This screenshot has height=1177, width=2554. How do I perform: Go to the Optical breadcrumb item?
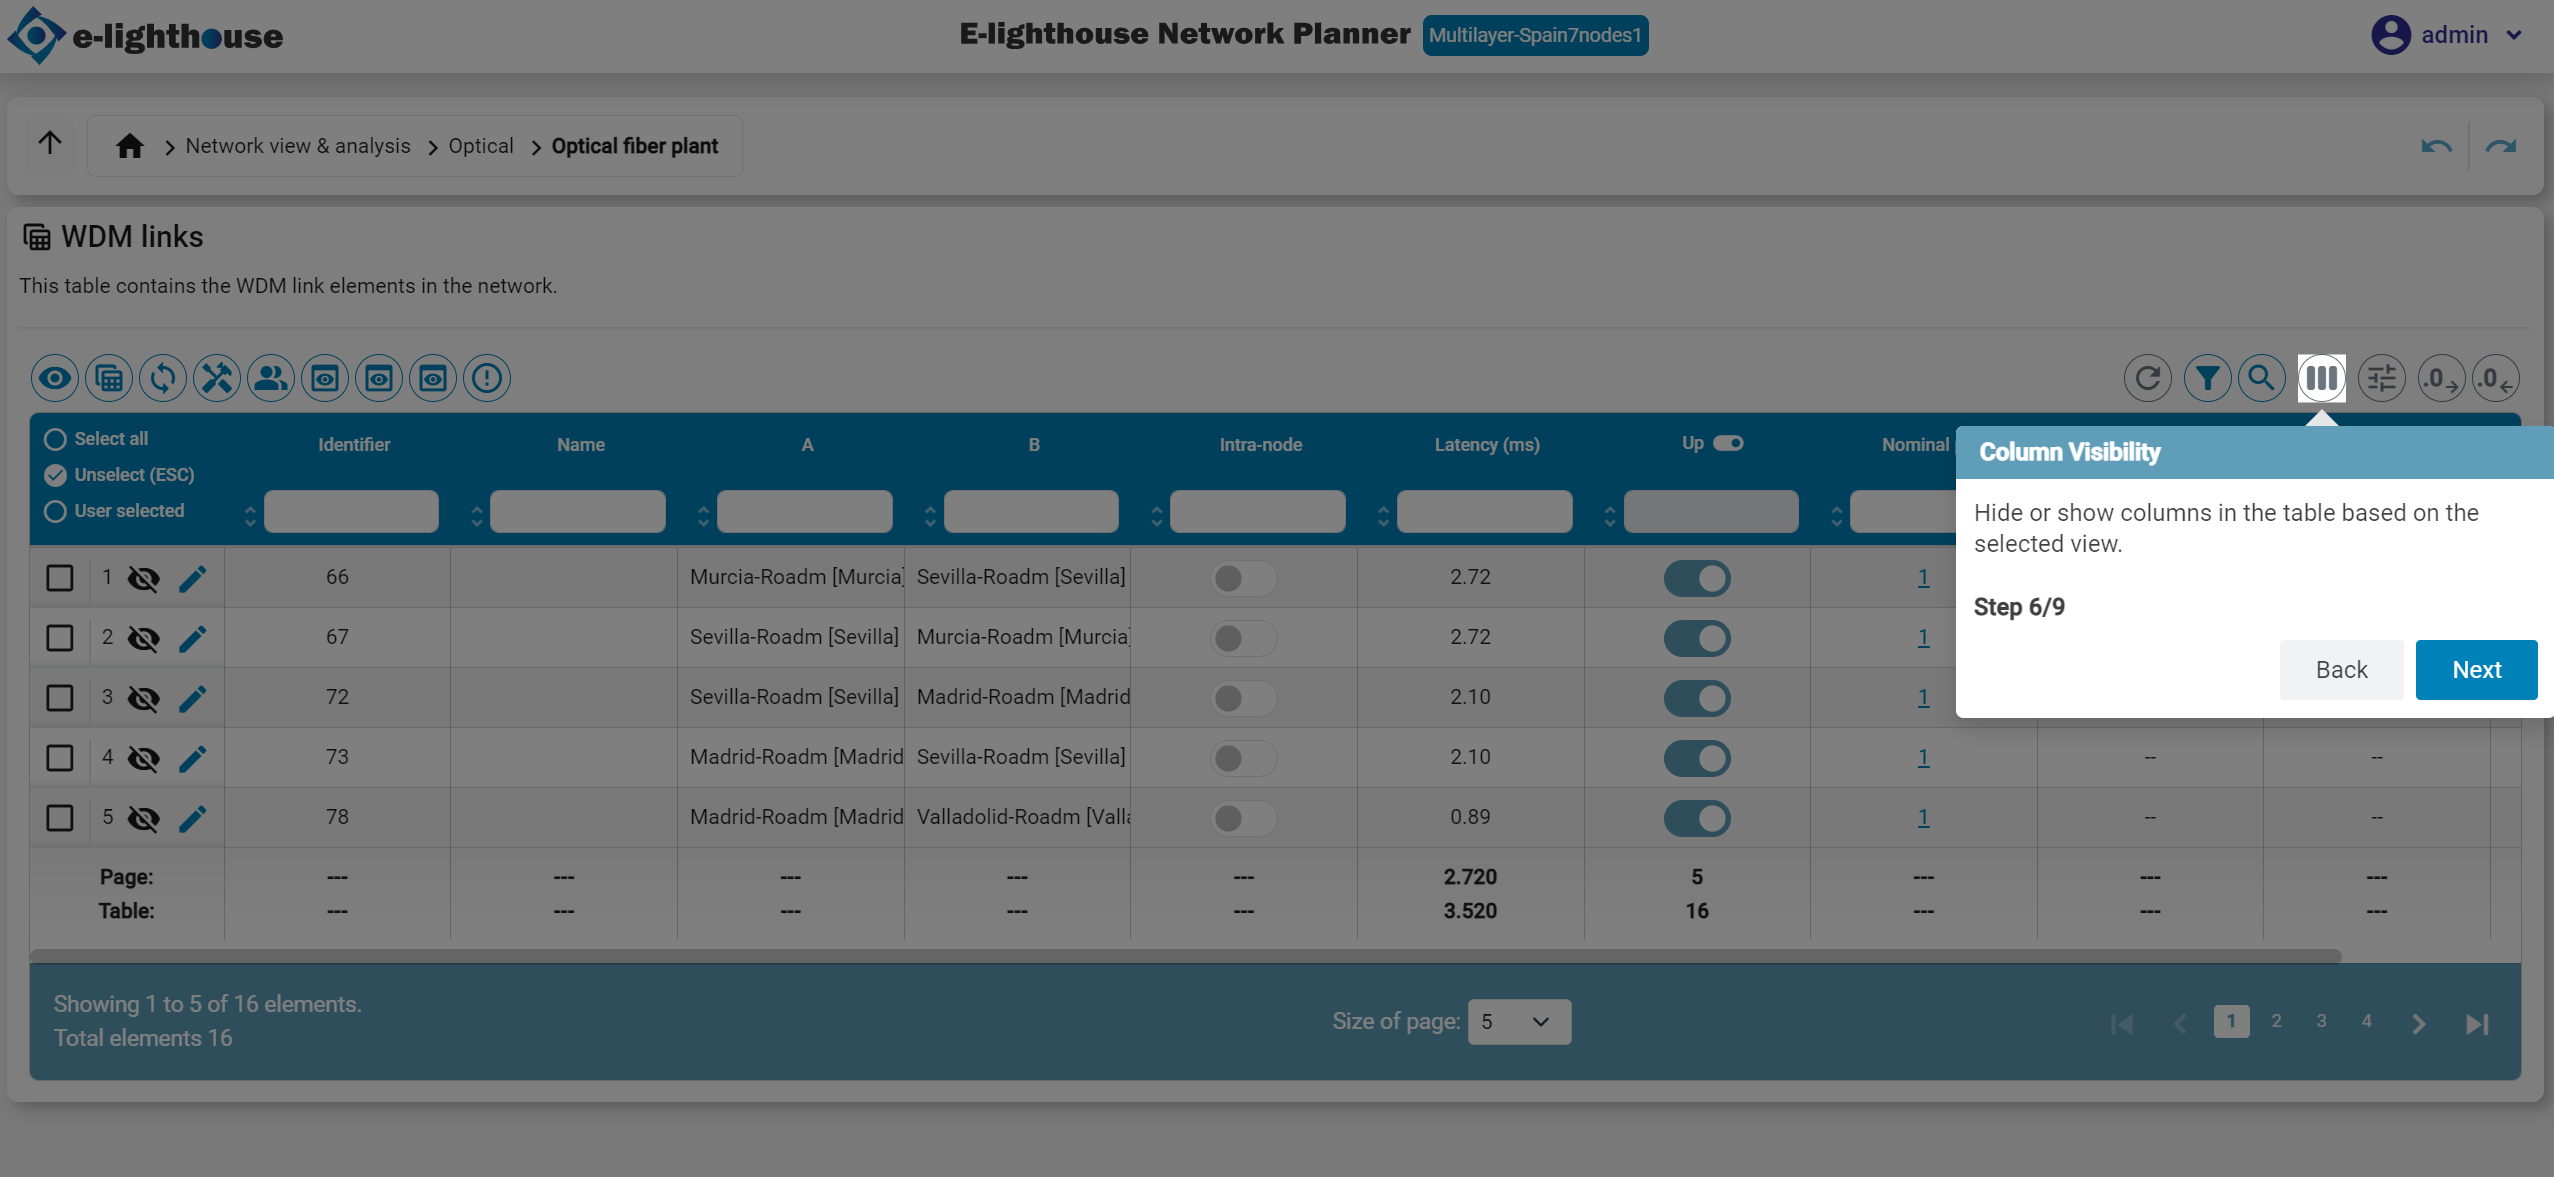tap(480, 146)
